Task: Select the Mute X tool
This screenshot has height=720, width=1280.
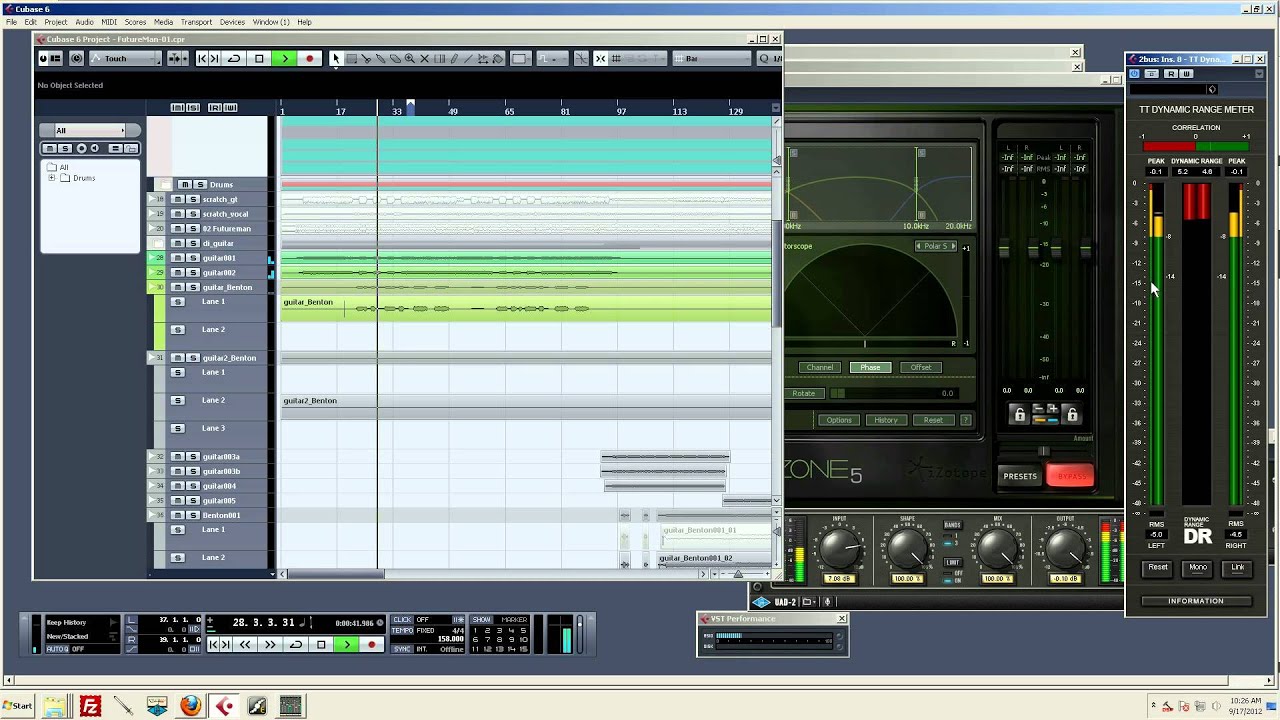Action: tap(424, 59)
